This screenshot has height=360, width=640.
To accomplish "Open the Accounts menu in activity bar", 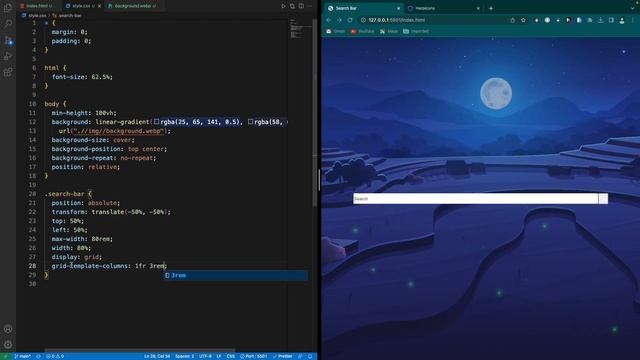I will coord(8,329).
